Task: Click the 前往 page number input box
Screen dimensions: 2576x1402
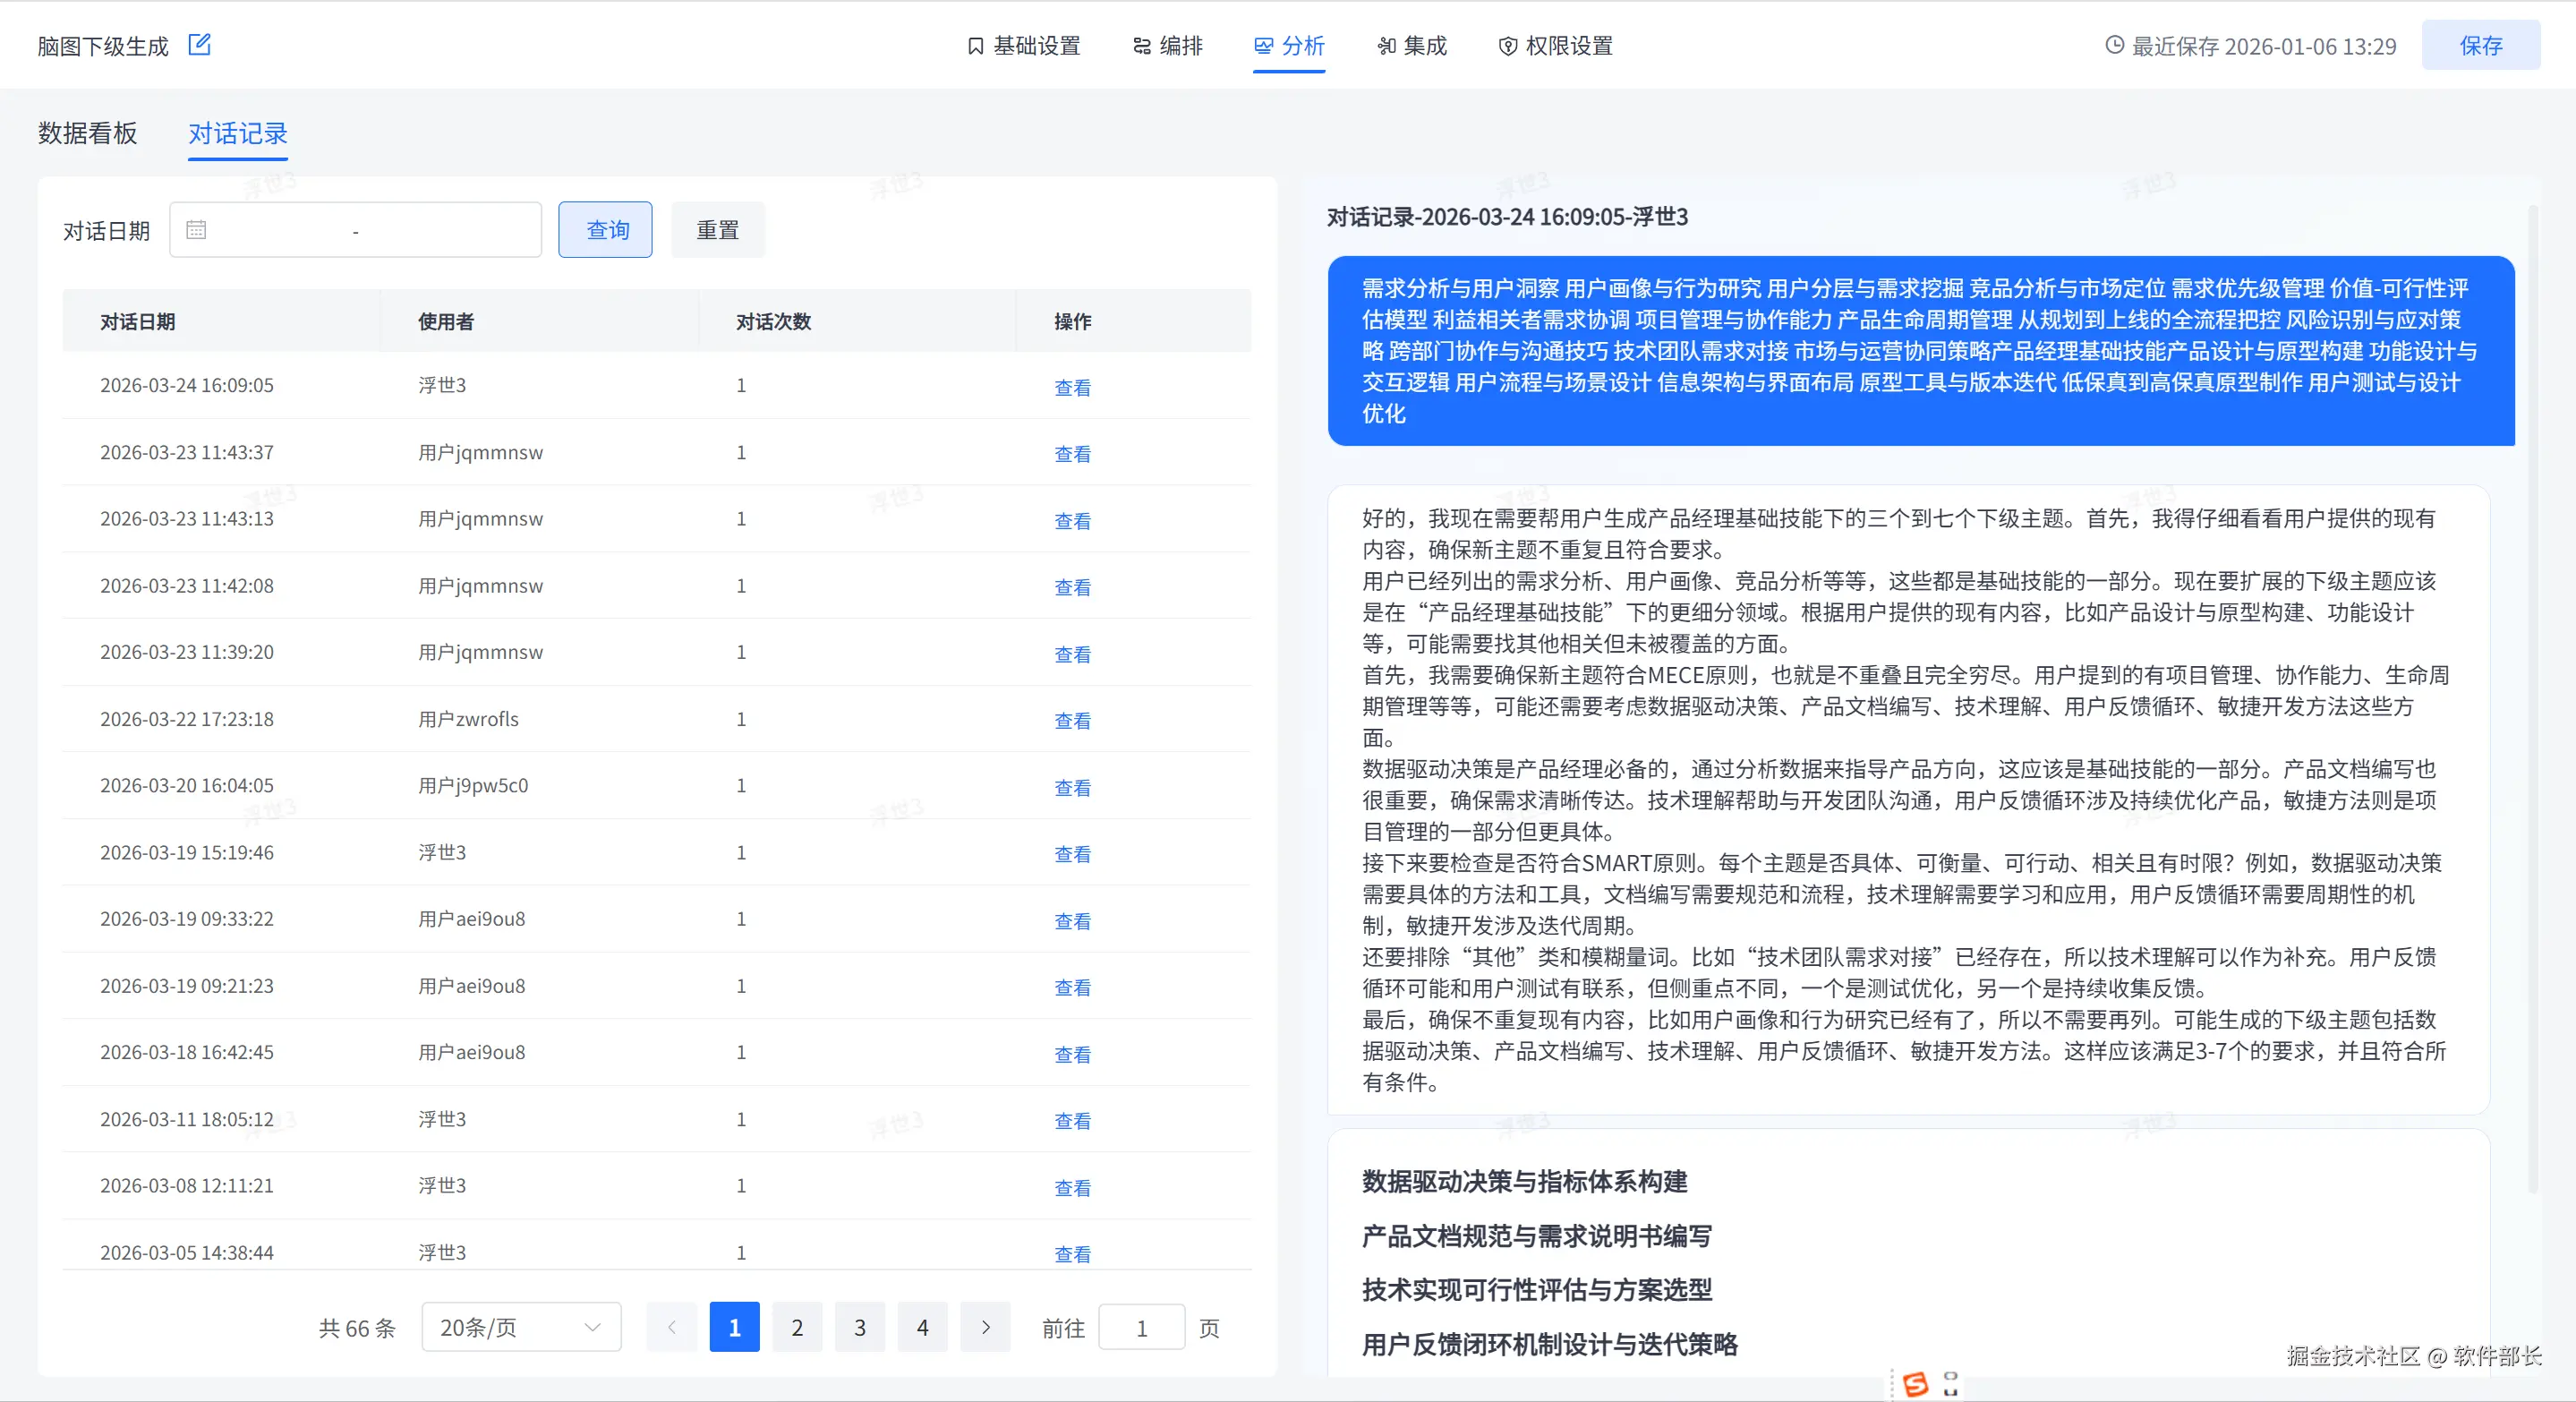Action: pos(1141,1327)
